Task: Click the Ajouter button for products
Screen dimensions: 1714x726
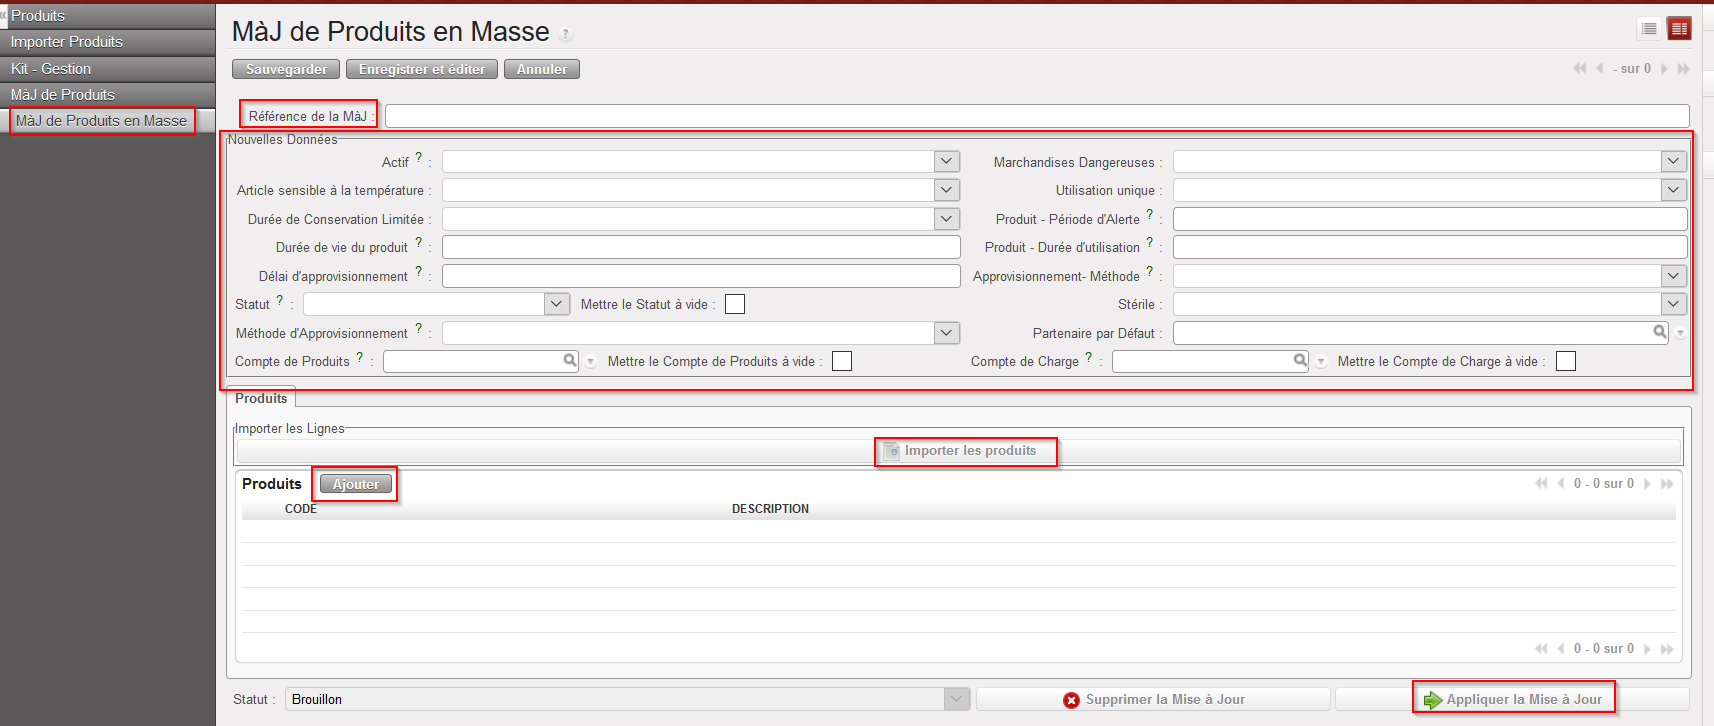Action: (x=356, y=484)
